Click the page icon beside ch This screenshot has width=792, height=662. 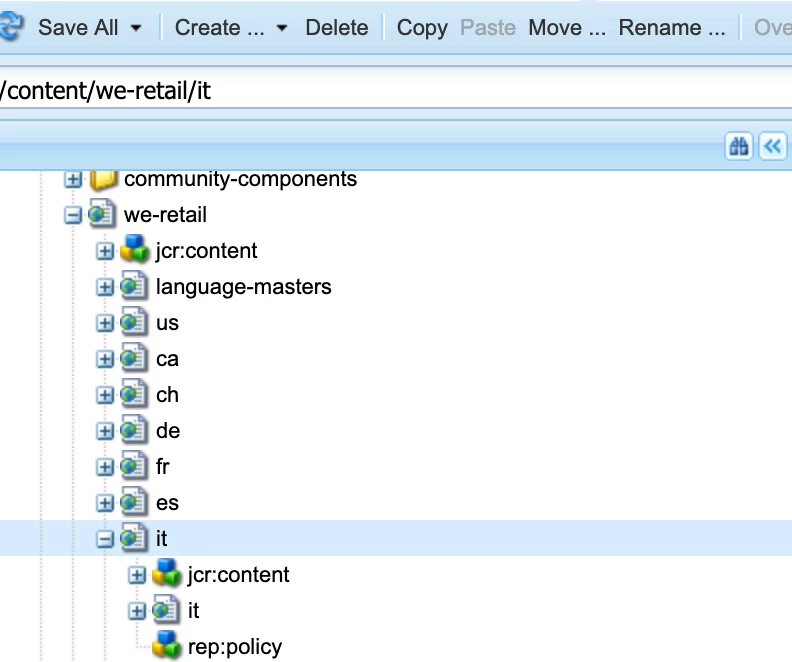pyautogui.click(x=134, y=394)
